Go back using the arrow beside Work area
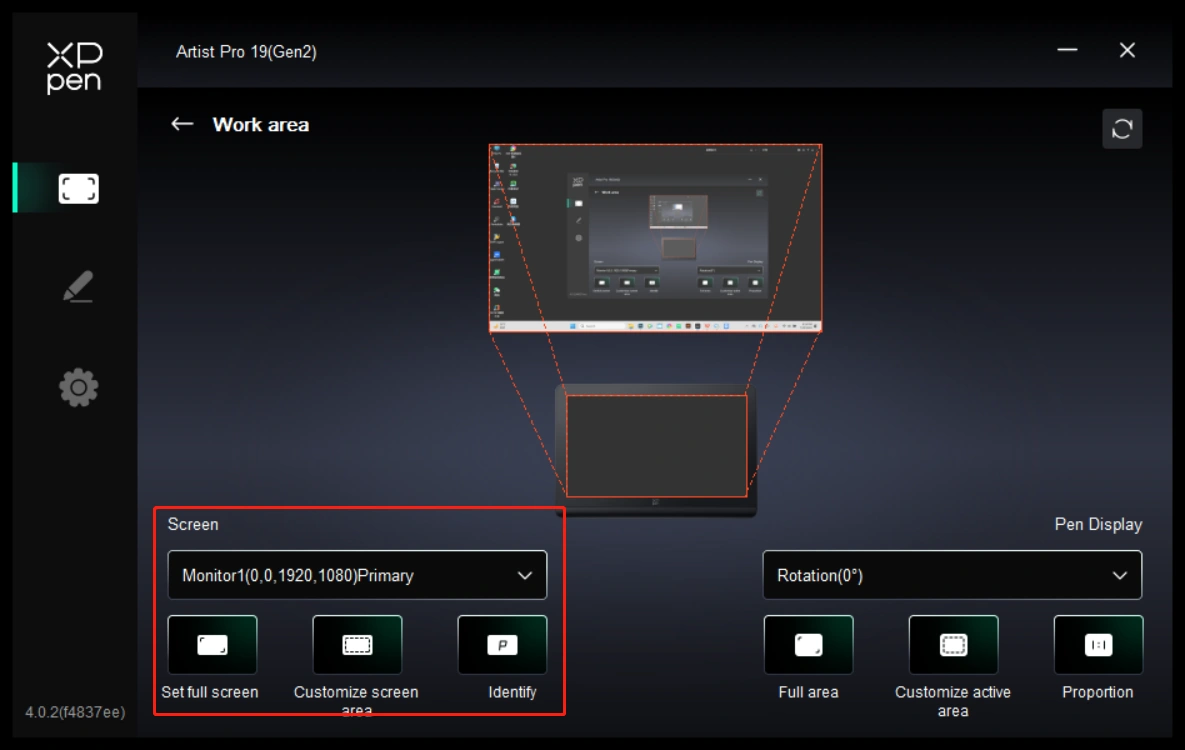1185x750 pixels. [x=182, y=124]
